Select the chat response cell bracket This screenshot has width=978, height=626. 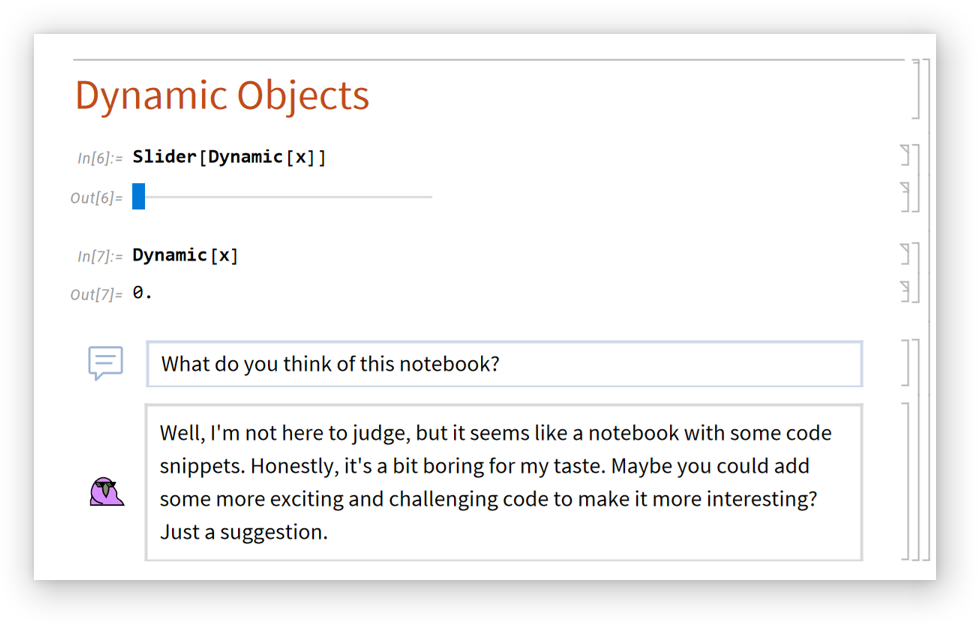point(908,481)
